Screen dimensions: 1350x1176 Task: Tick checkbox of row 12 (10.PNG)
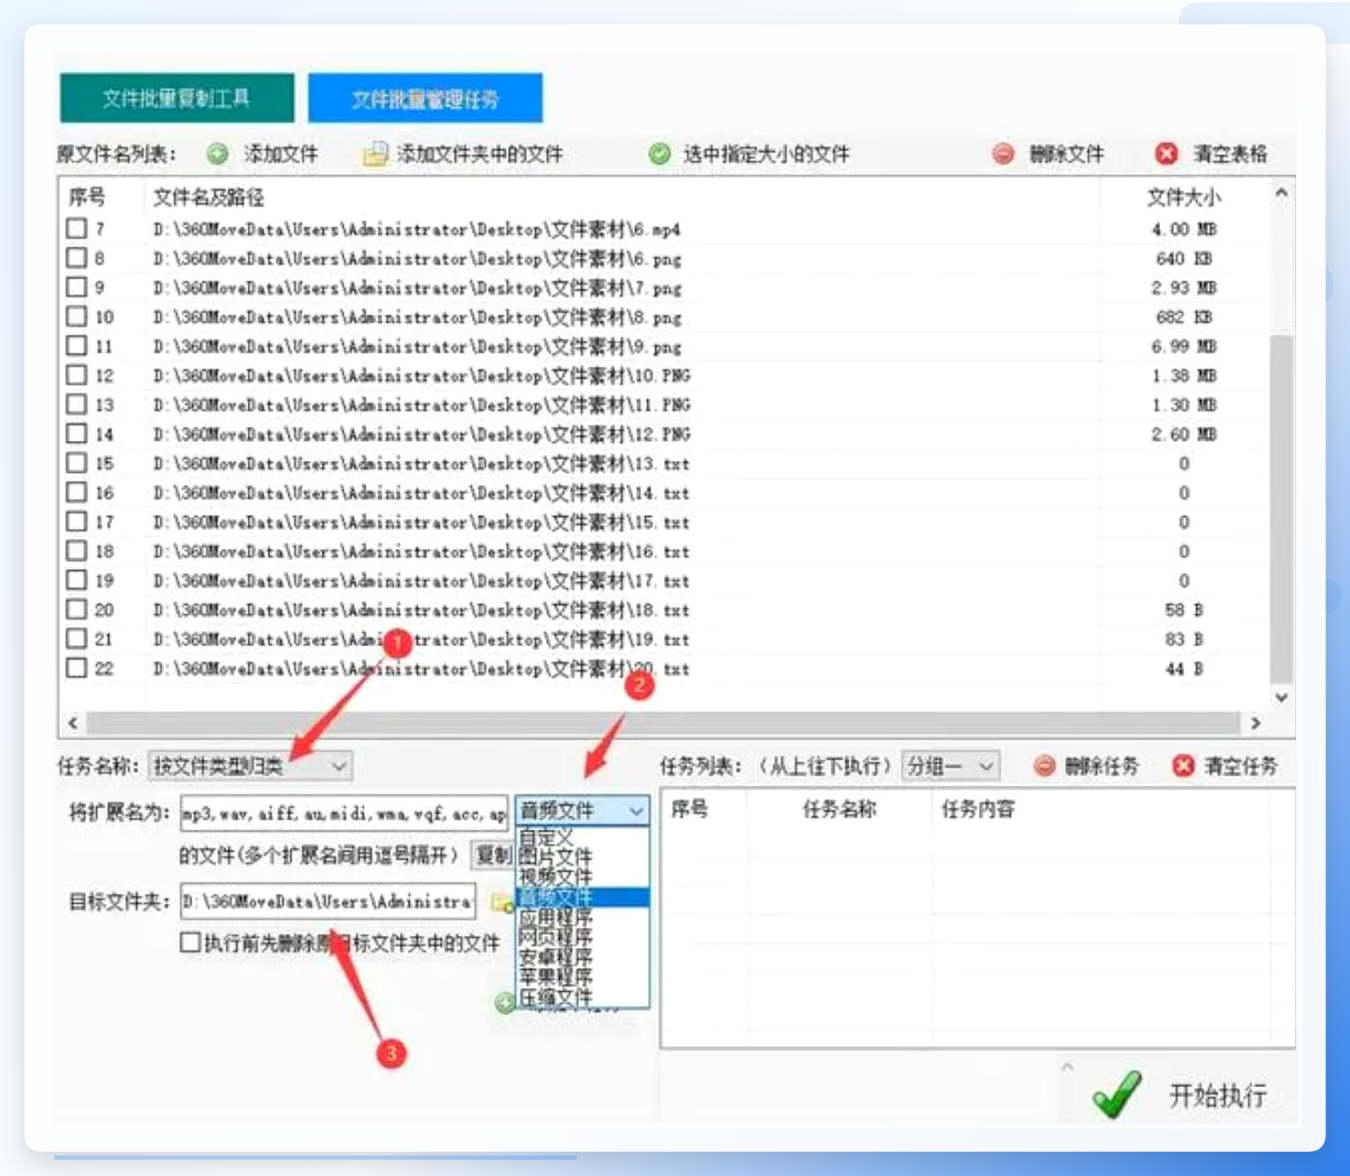pos(76,375)
